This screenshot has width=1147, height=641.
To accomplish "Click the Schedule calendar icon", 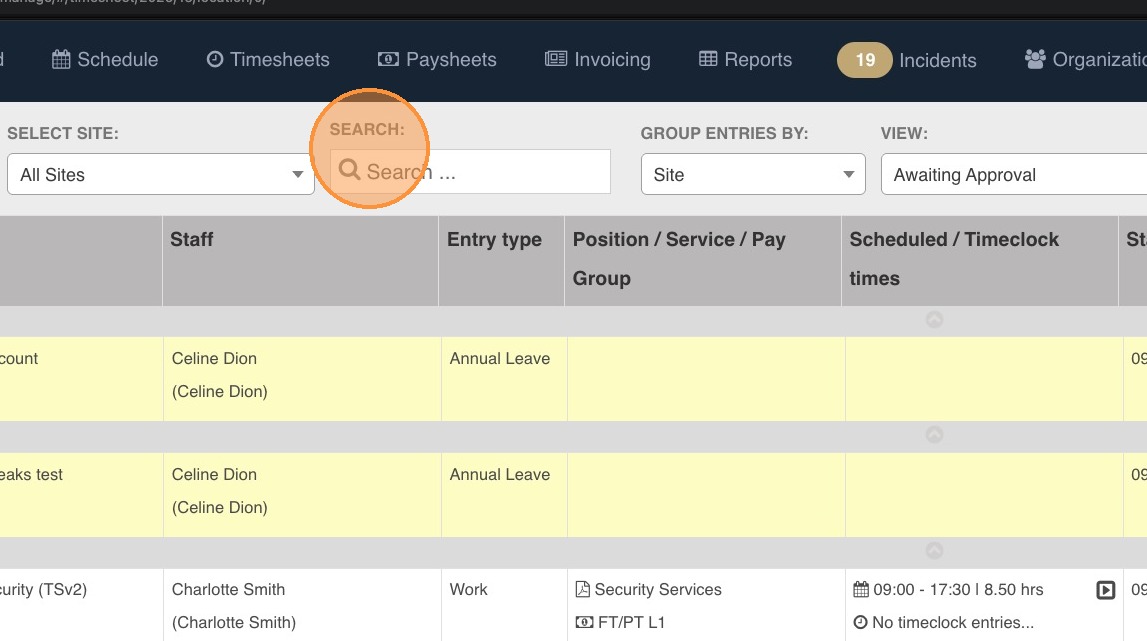I will click(61, 60).
